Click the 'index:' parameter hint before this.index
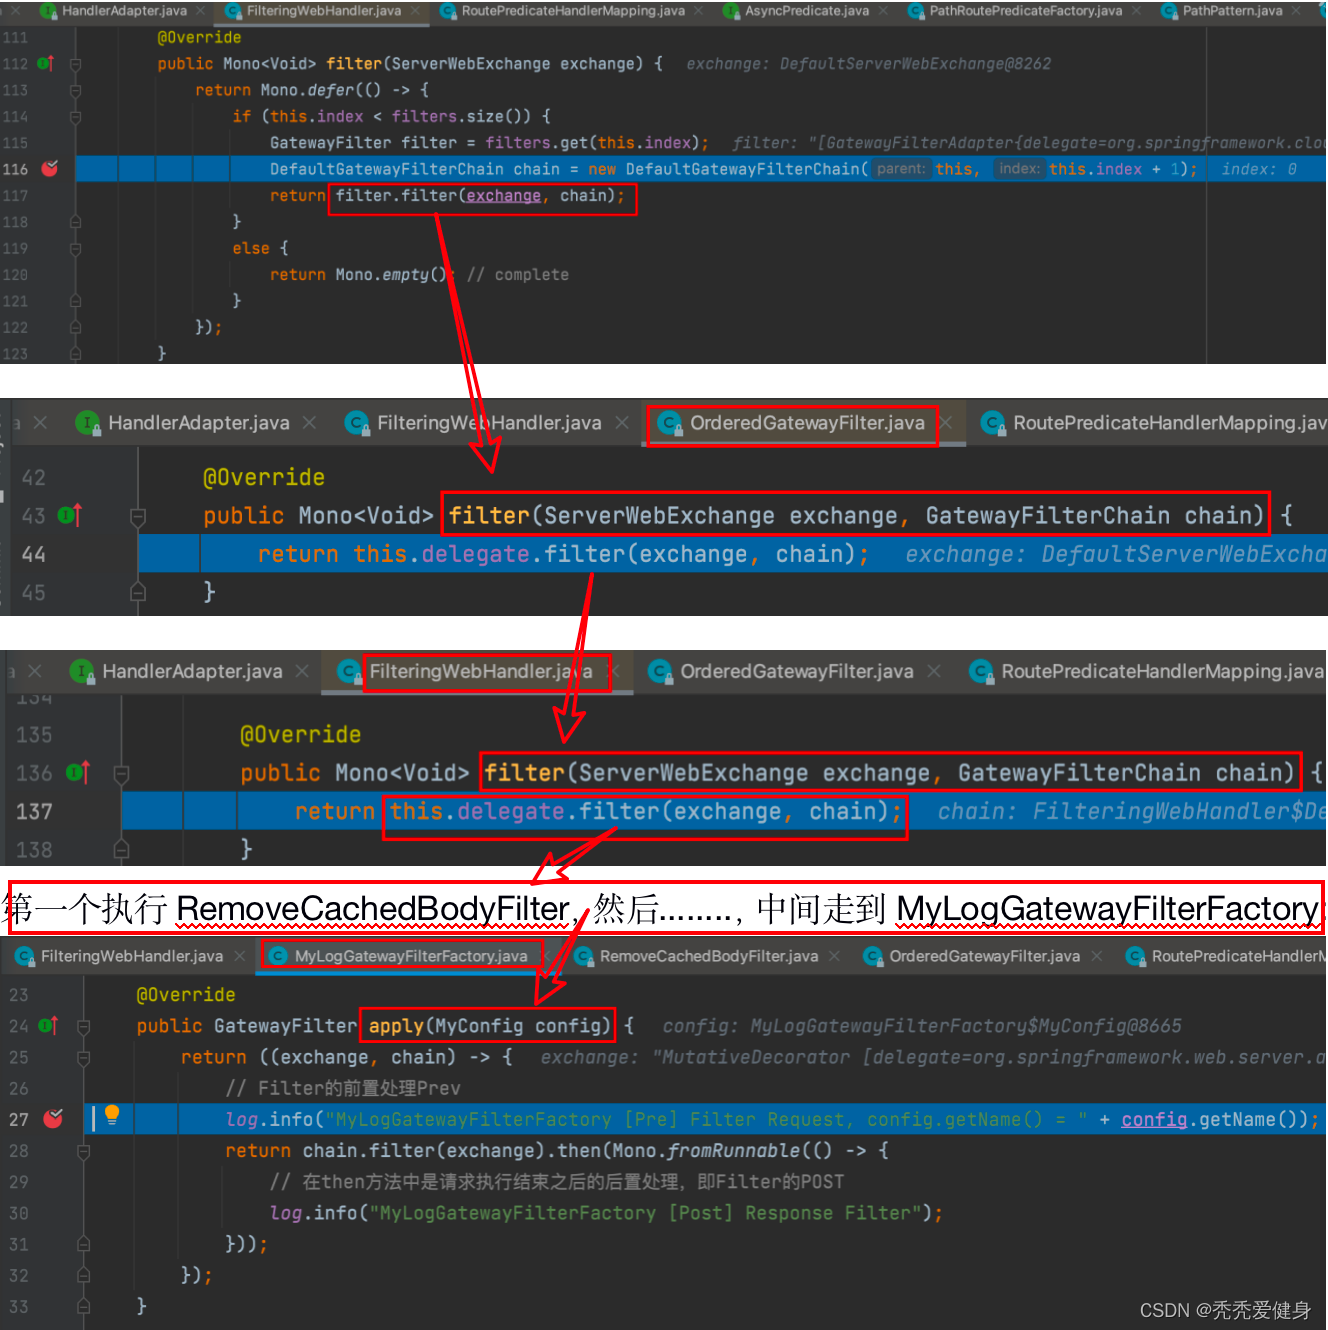1328x1330 pixels. [x=1019, y=169]
